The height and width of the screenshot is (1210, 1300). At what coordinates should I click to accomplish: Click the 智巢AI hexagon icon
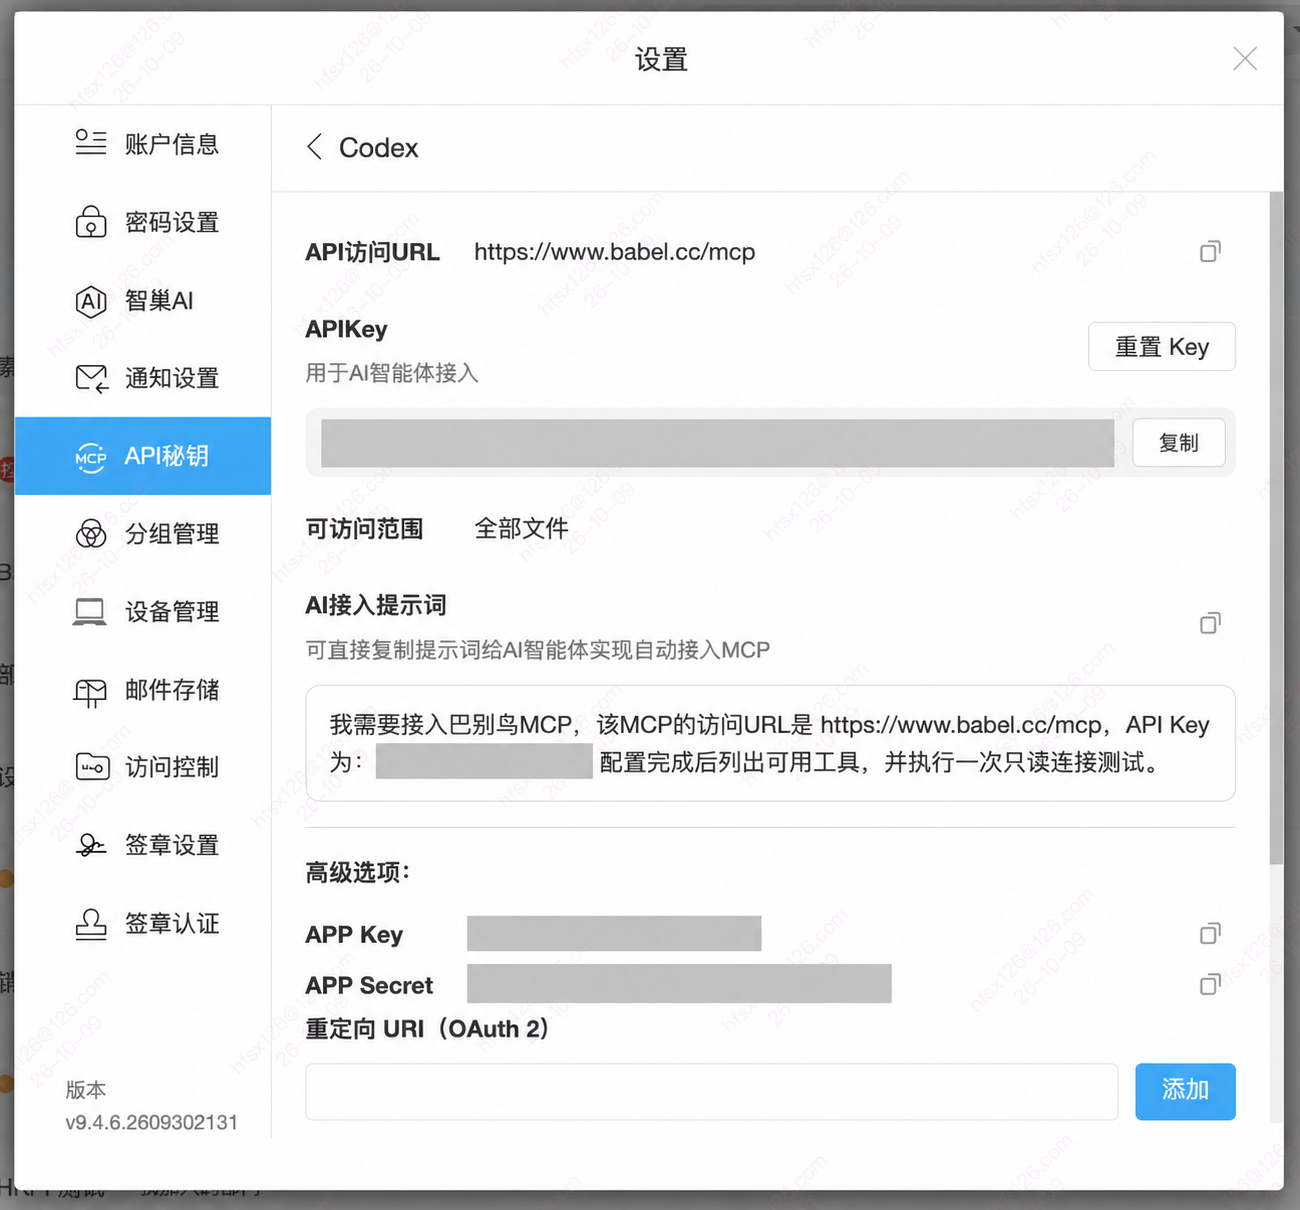[x=91, y=300]
